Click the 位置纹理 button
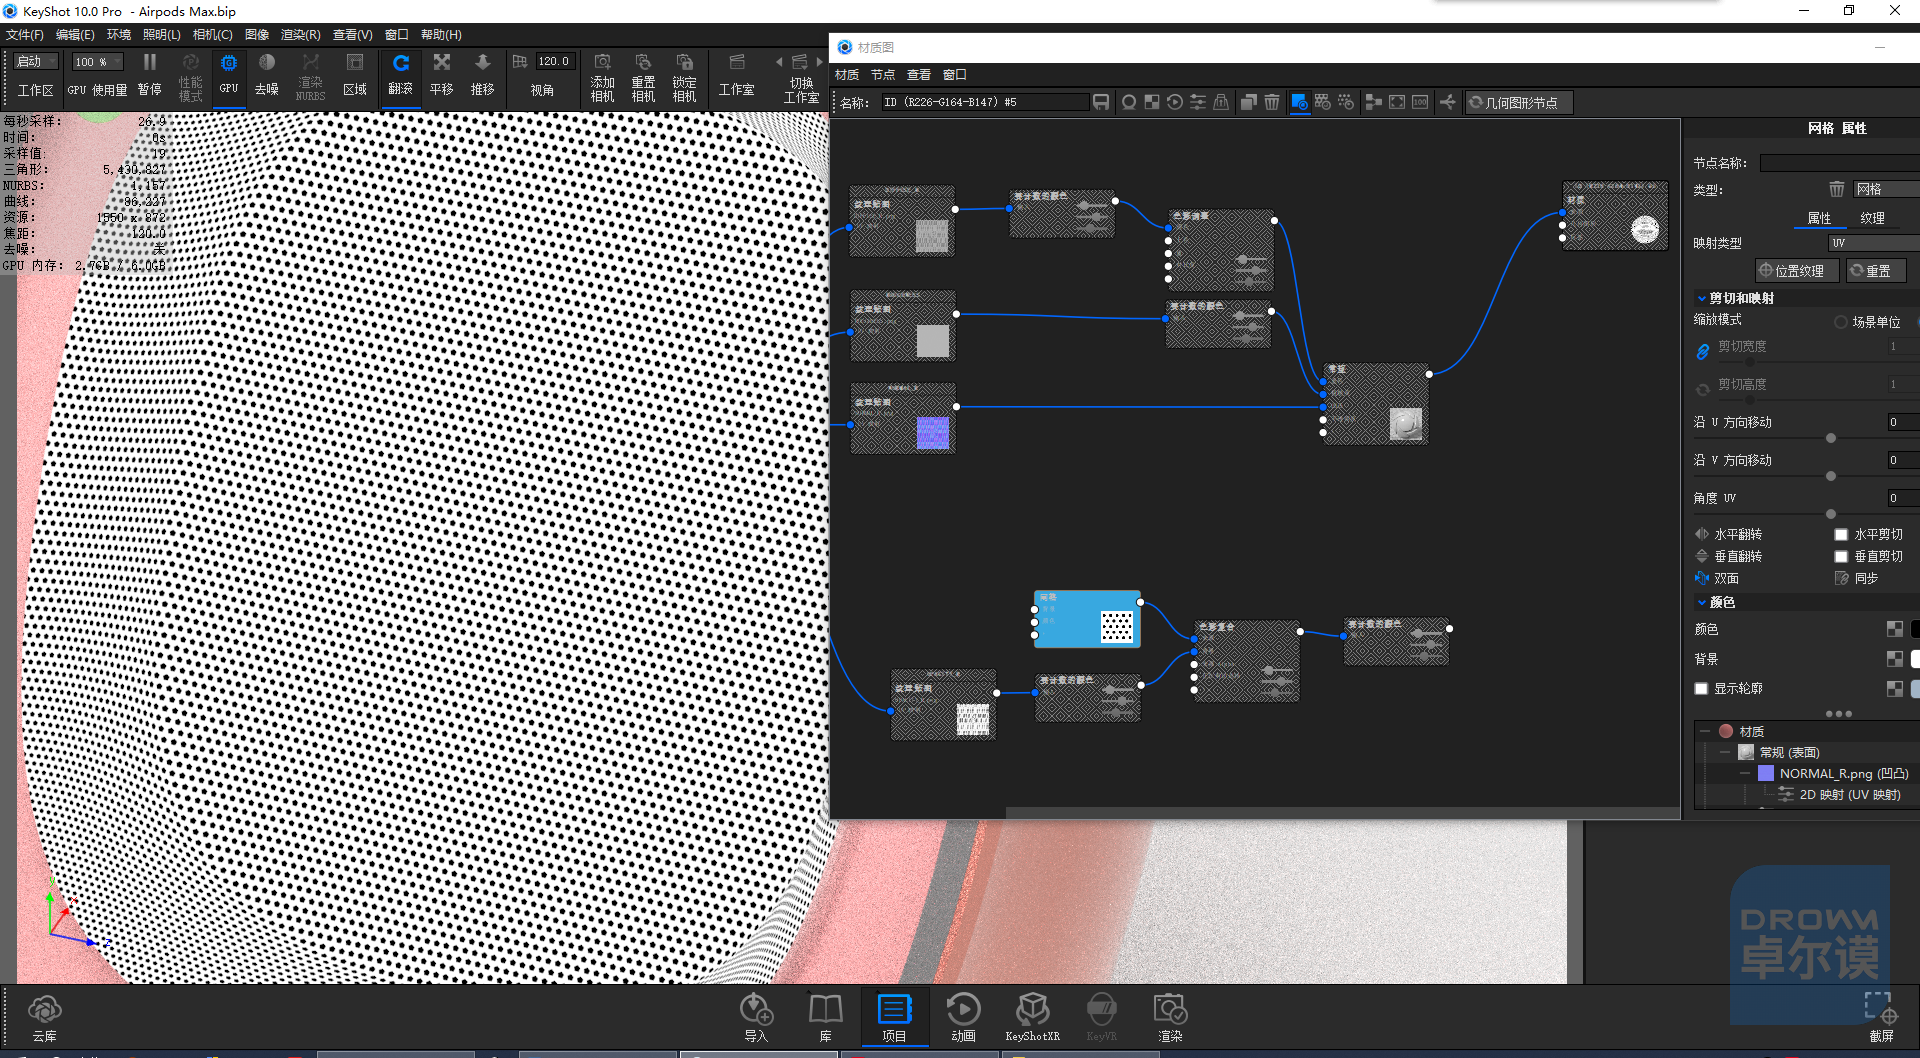1920x1058 pixels. (1797, 271)
